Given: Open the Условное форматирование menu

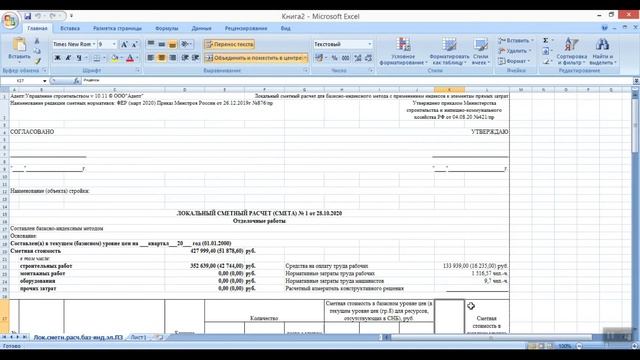Looking at the screenshot, I should tap(403, 51).
